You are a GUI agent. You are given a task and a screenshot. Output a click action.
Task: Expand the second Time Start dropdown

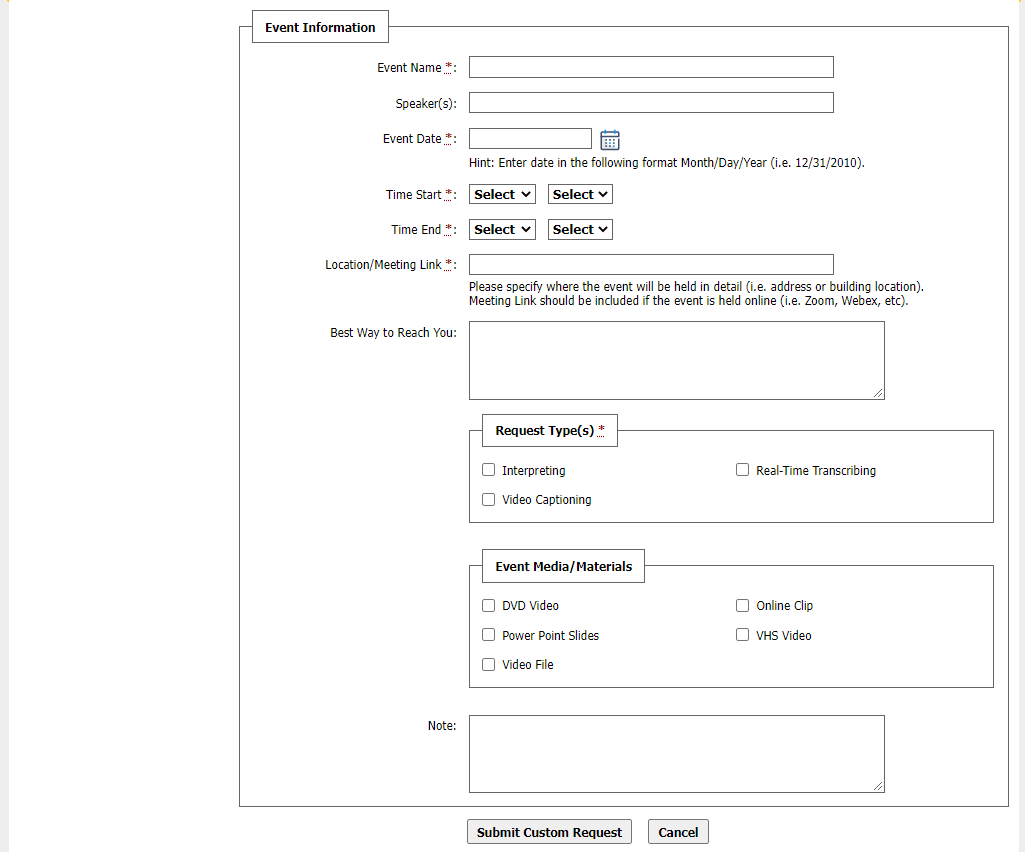coord(580,195)
